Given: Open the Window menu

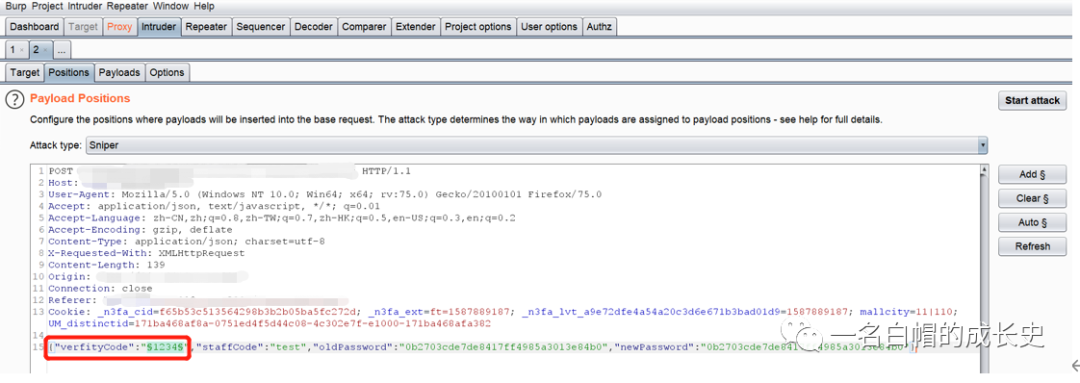Looking at the screenshot, I should tap(171, 6).
